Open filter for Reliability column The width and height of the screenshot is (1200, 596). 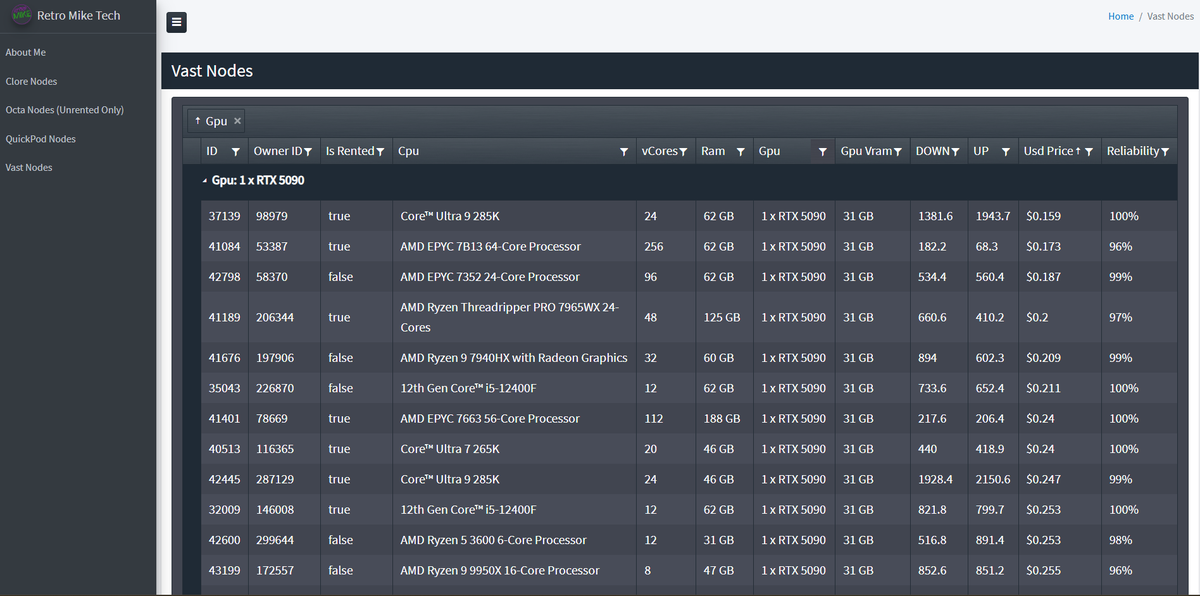click(x=1165, y=152)
